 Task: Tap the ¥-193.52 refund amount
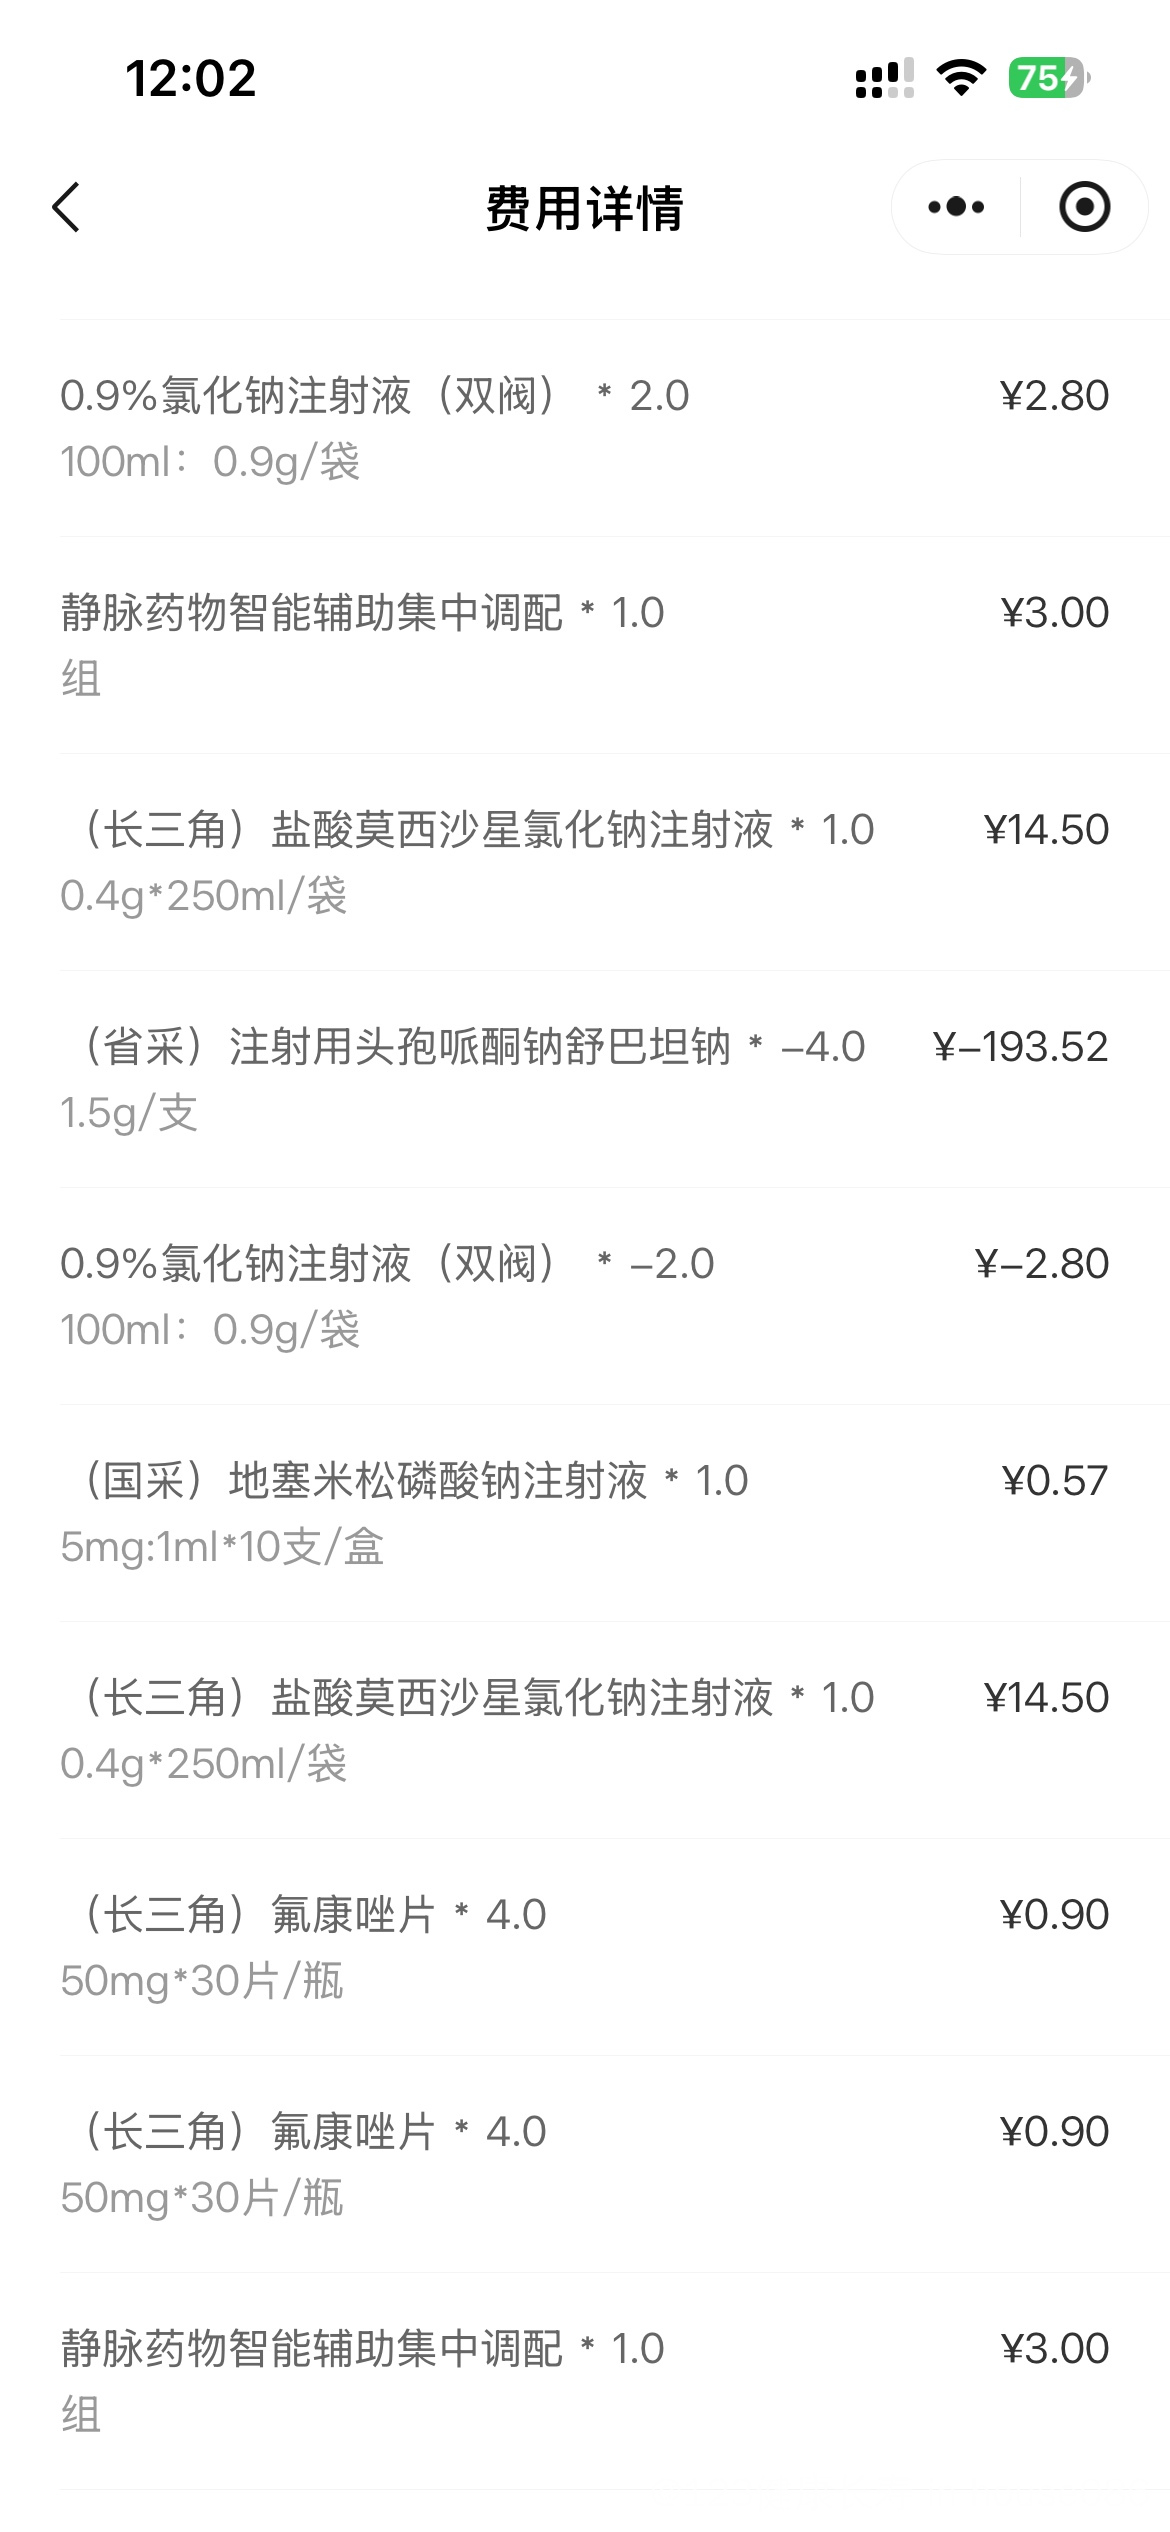(x=1020, y=1047)
